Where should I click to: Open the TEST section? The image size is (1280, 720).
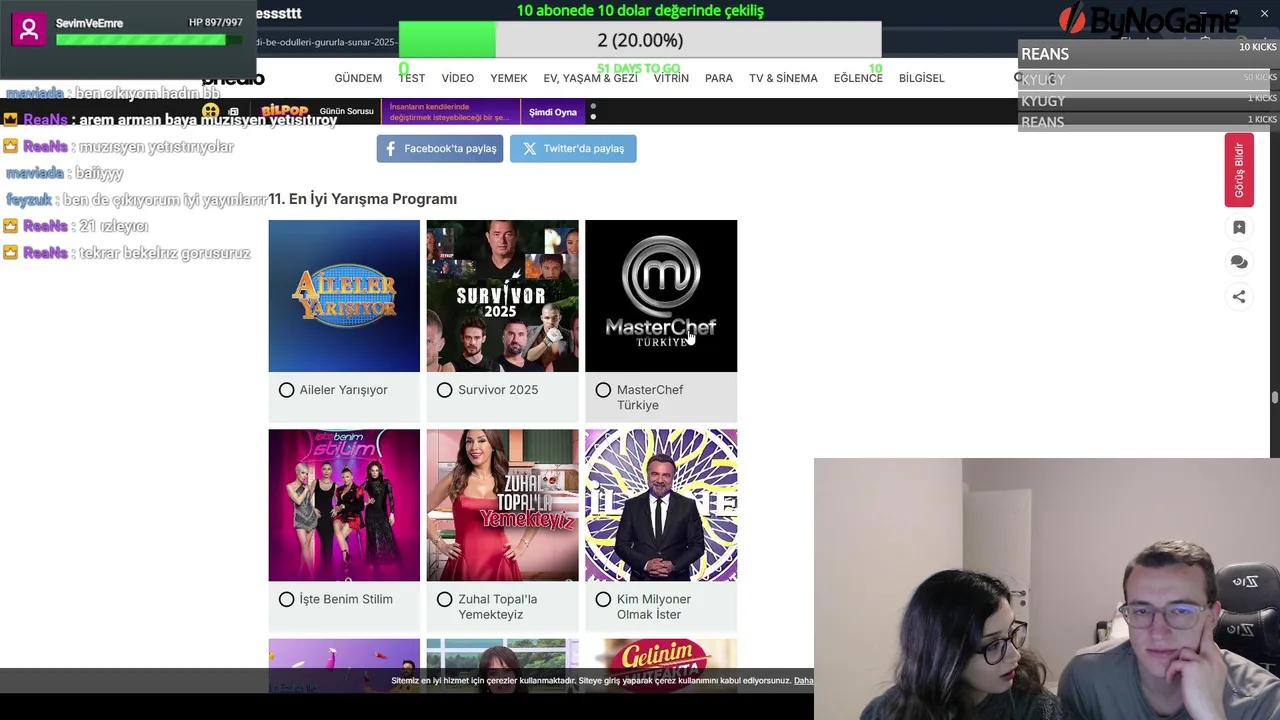(x=412, y=78)
